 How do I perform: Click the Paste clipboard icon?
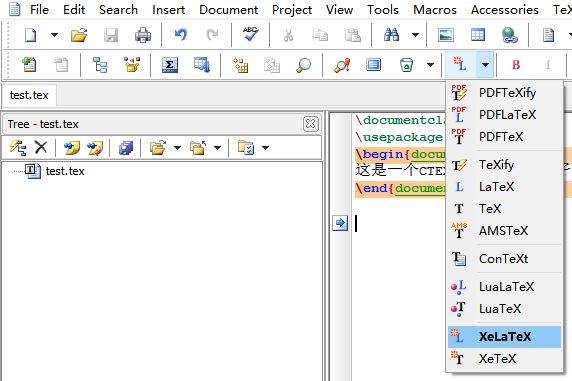[352, 35]
